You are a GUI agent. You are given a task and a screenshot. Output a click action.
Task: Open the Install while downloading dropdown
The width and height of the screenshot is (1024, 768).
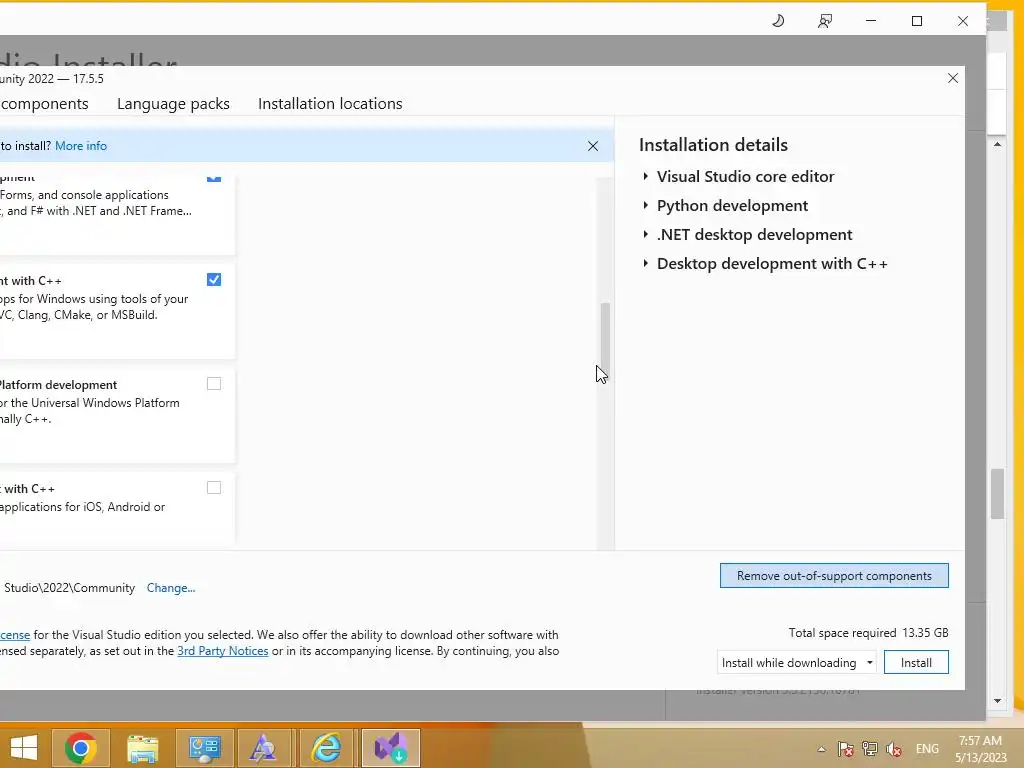coord(797,663)
